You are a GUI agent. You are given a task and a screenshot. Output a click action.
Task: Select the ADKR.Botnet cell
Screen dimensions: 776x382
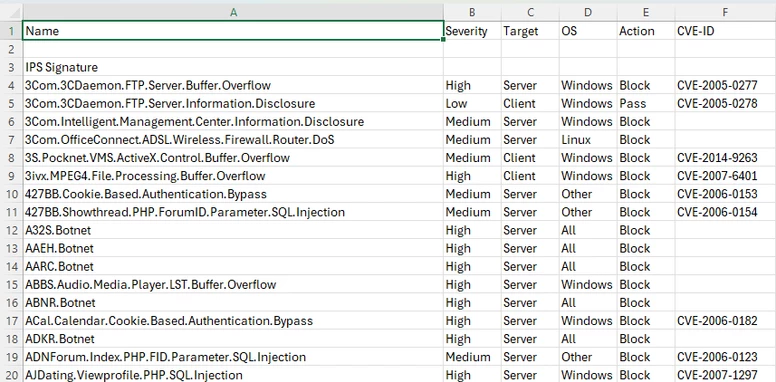pos(233,339)
